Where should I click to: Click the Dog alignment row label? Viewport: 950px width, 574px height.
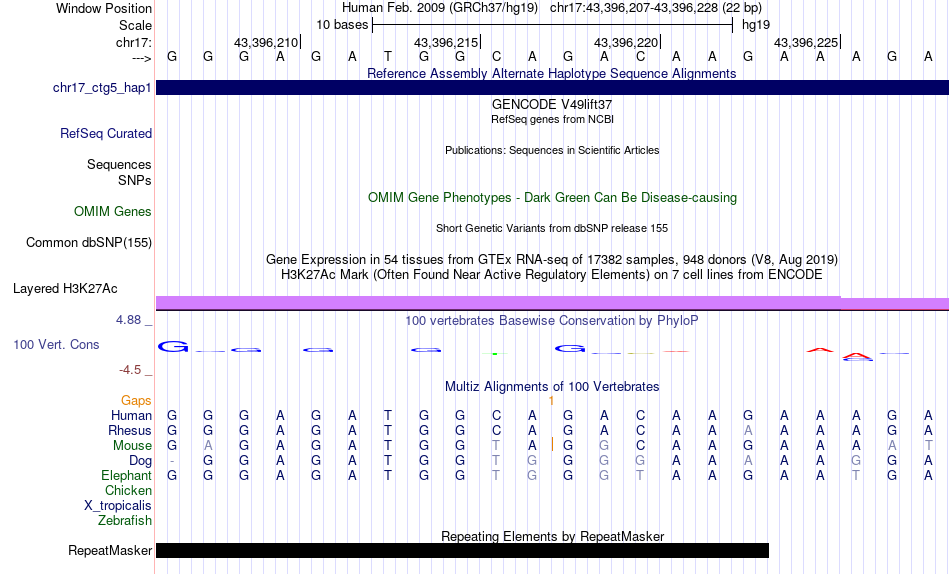(x=141, y=461)
